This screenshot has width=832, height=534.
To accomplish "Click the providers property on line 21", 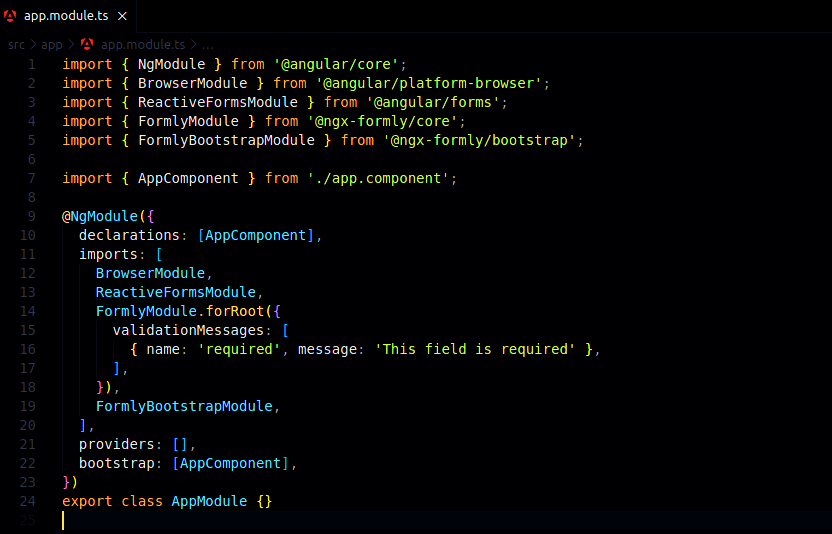I will point(116,444).
